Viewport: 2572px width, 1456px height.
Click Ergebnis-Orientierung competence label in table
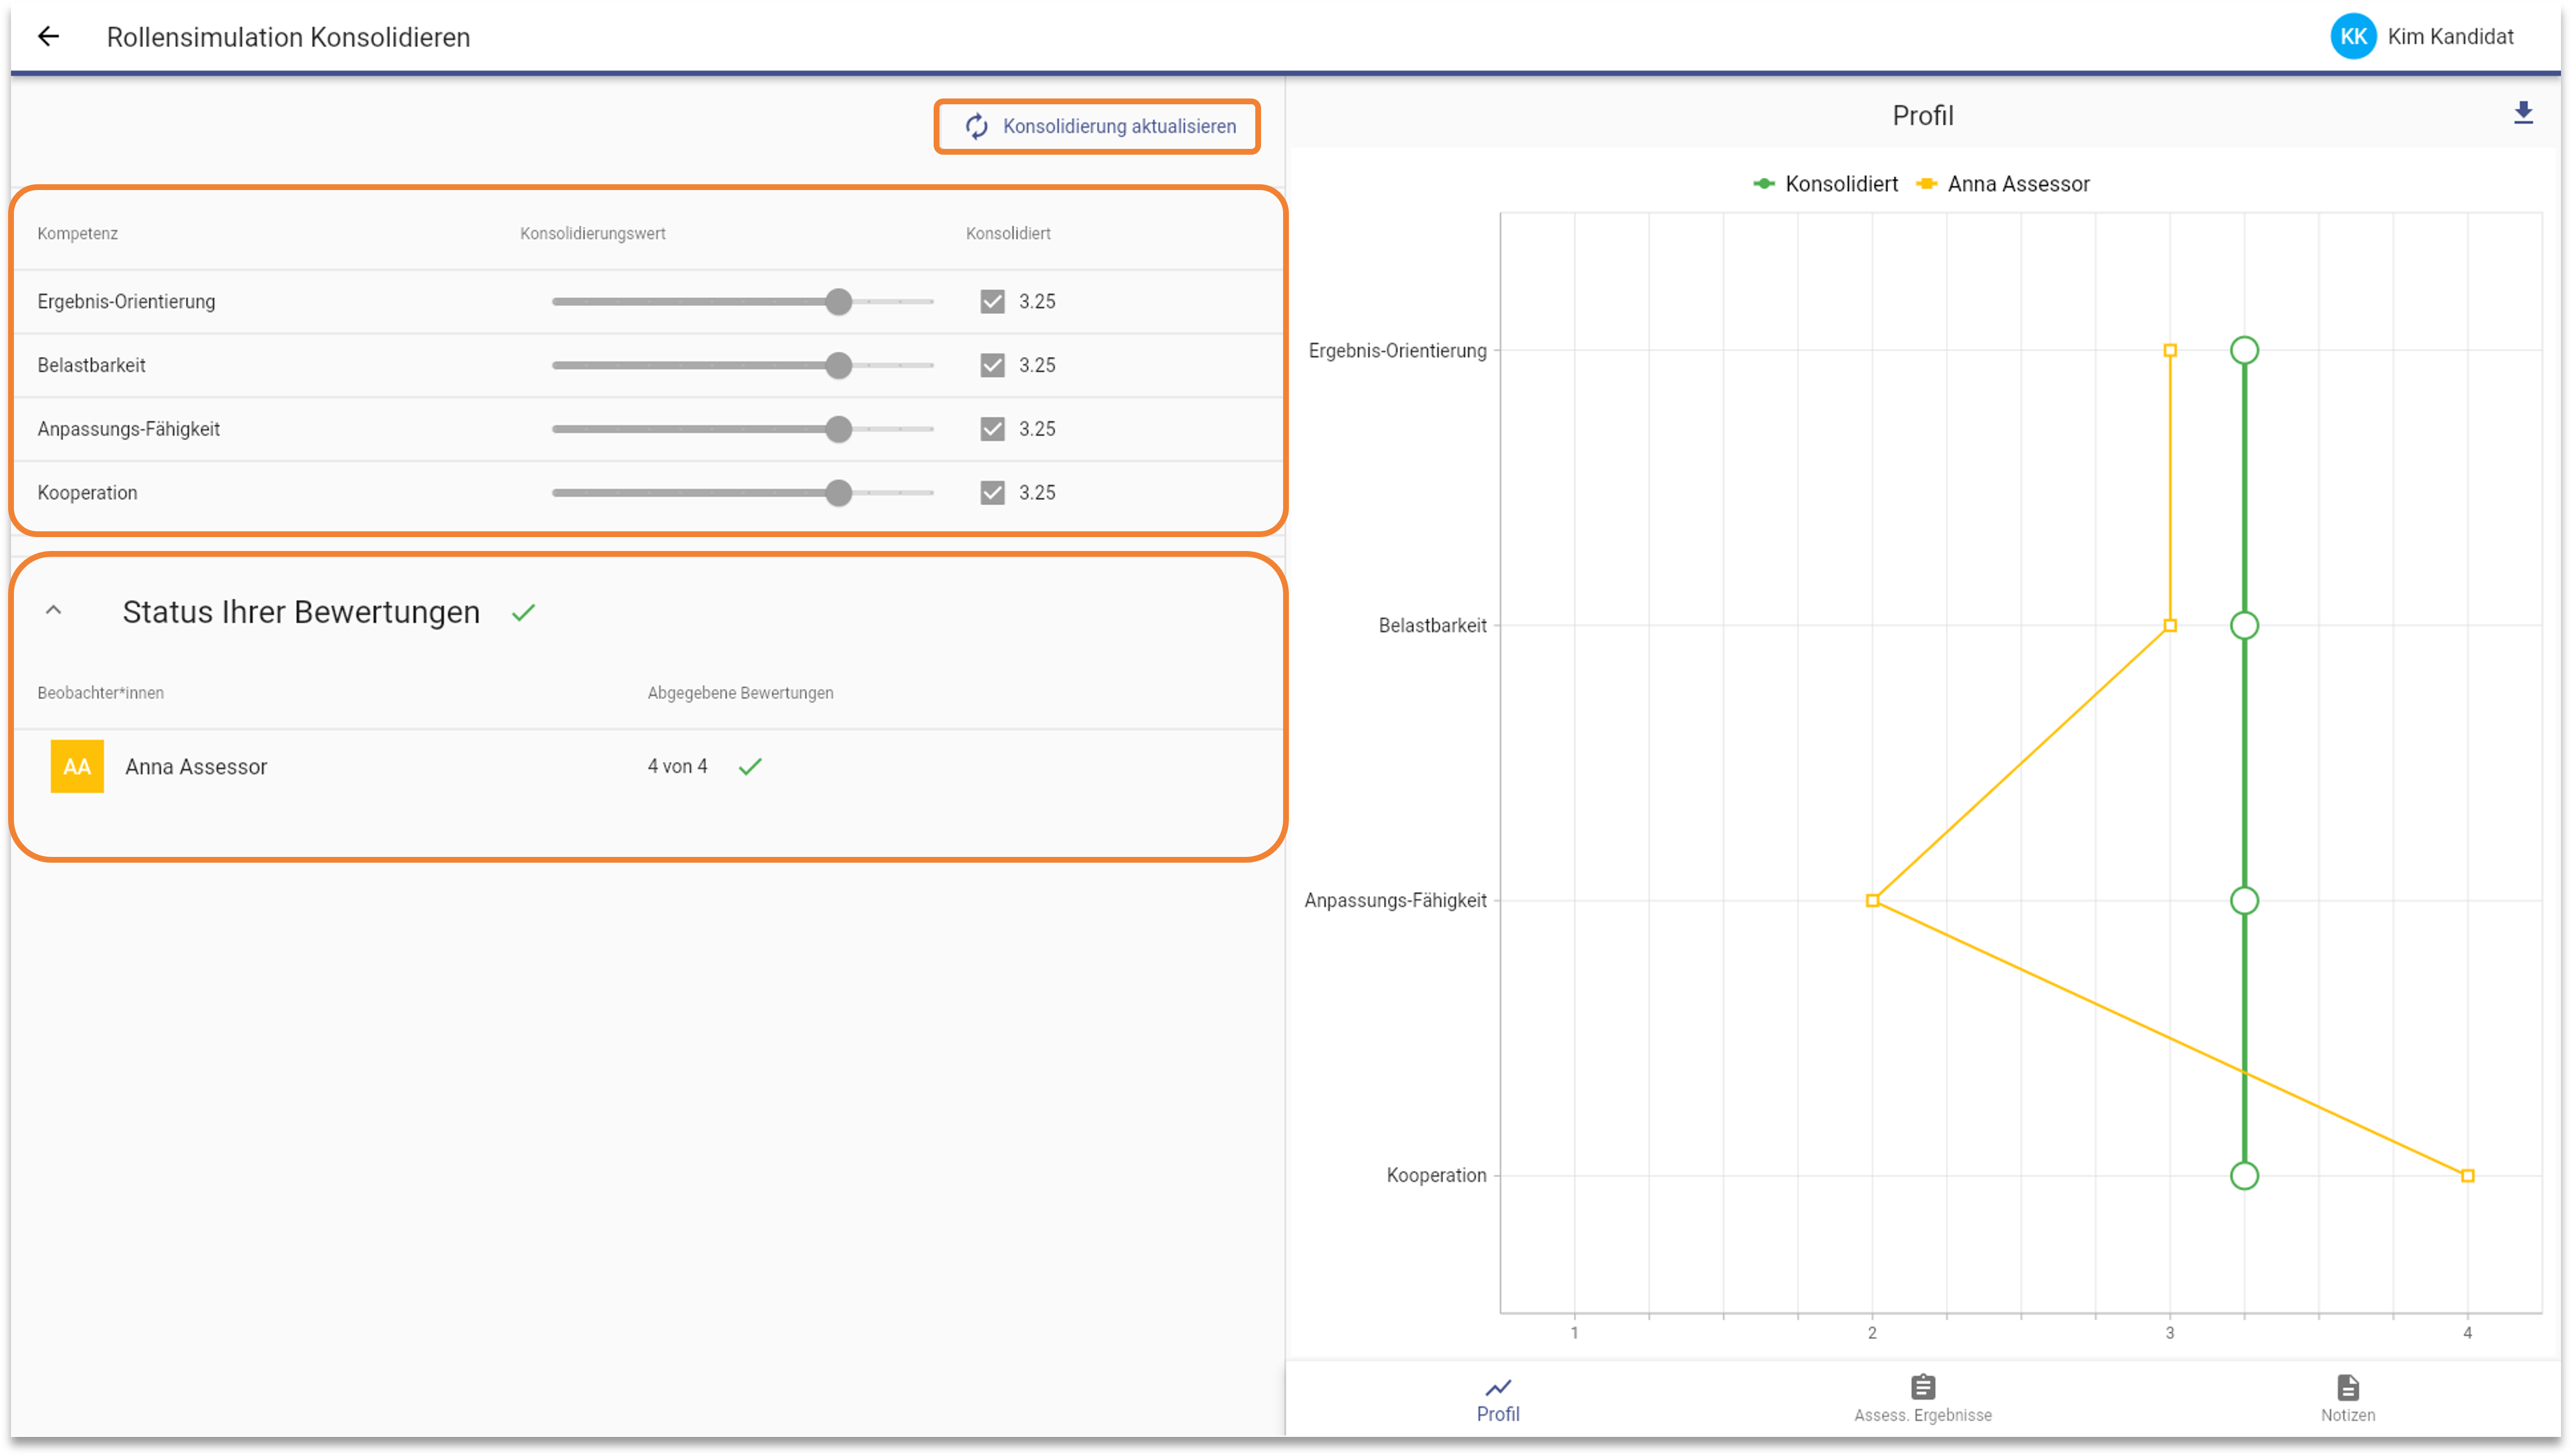[126, 301]
